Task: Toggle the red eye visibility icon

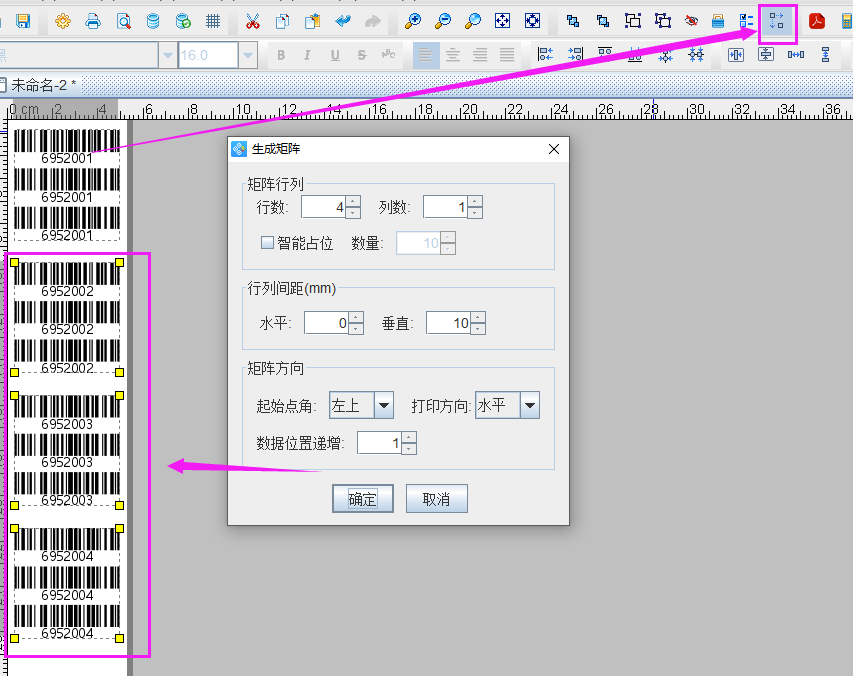Action: coord(691,21)
